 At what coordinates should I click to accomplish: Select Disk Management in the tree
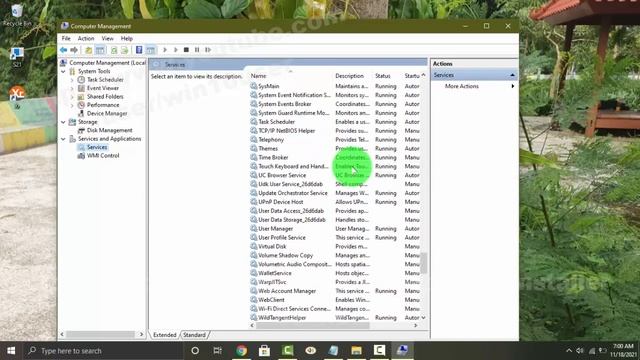(109, 130)
